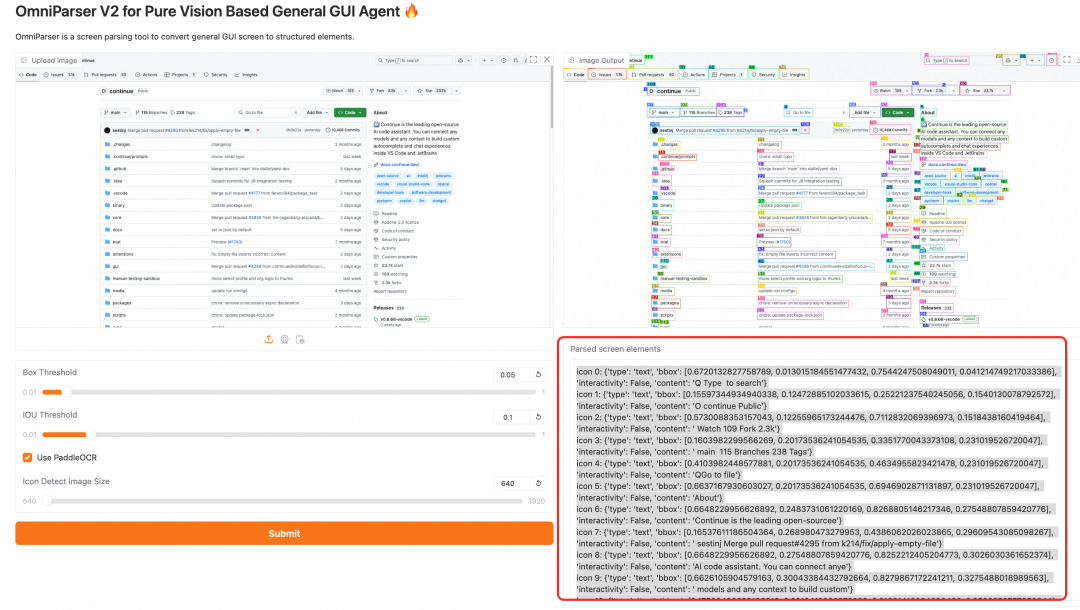
Task: Click parsed line 'models and any context to build custom'
Action: click(813, 584)
